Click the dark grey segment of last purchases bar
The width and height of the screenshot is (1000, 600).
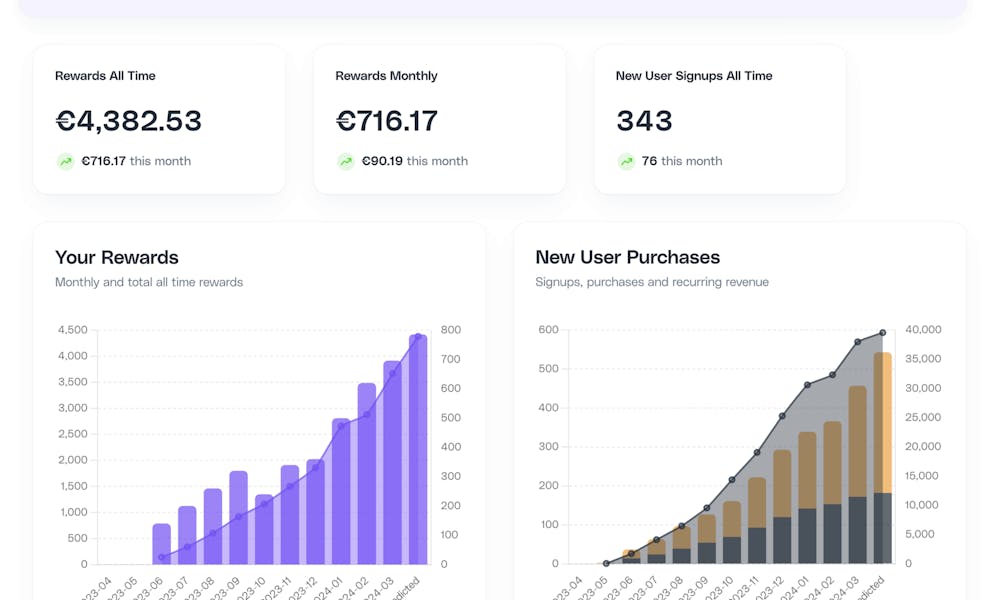point(883,528)
